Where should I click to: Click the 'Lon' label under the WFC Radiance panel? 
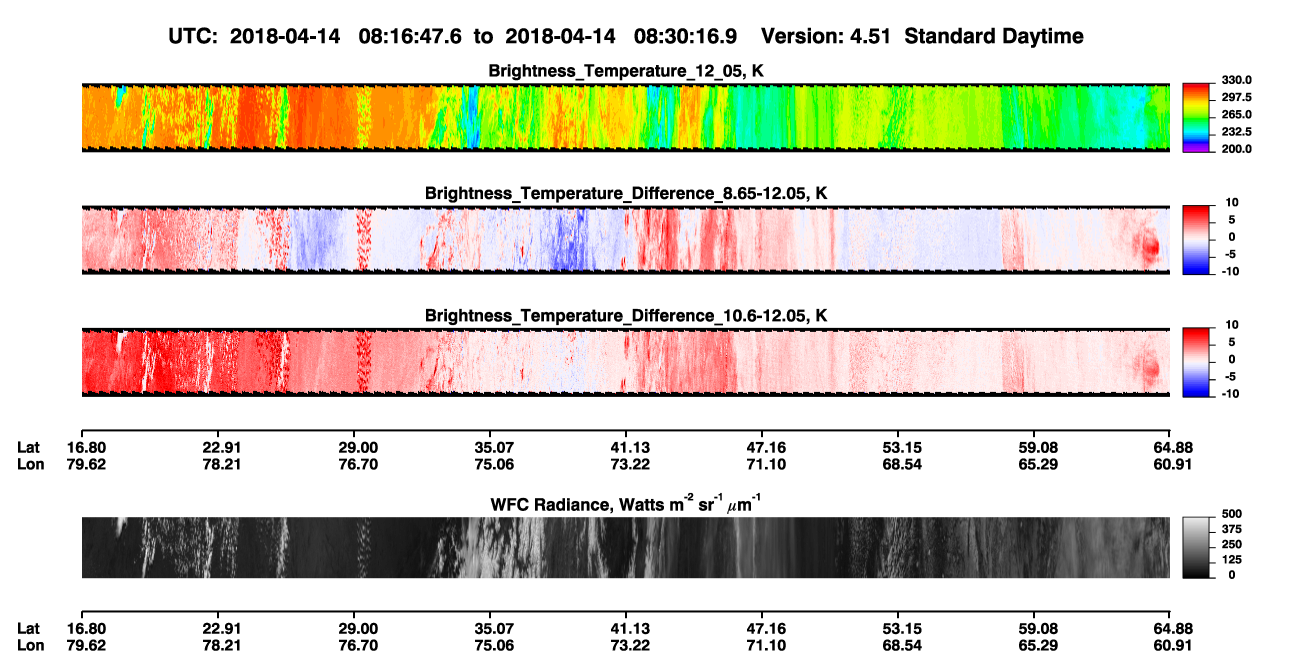(30, 645)
